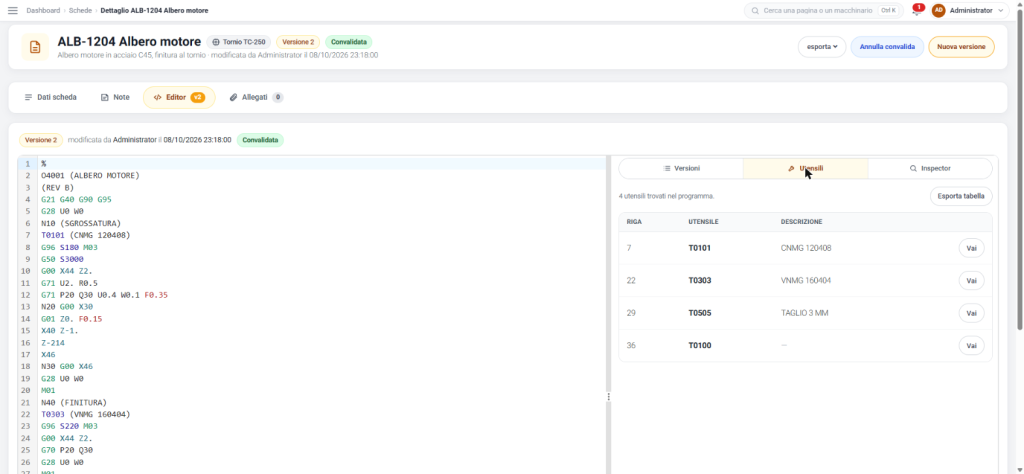The height and width of the screenshot is (474, 1024).
Task: Click the search magnifier icon
Action: (x=755, y=11)
